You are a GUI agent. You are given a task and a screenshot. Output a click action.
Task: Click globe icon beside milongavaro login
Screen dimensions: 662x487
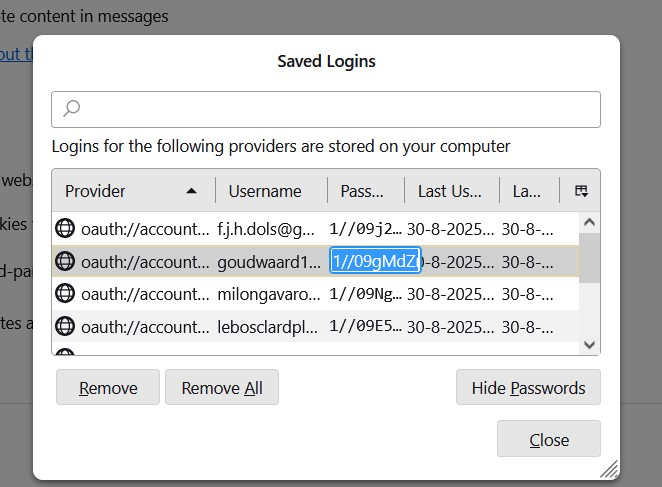click(65, 293)
